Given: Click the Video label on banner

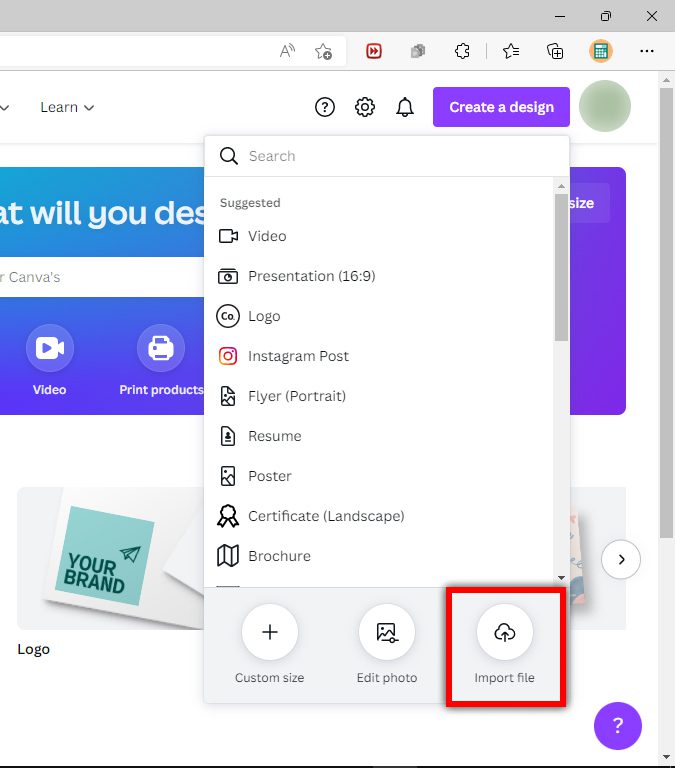Looking at the screenshot, I should 49,390.
